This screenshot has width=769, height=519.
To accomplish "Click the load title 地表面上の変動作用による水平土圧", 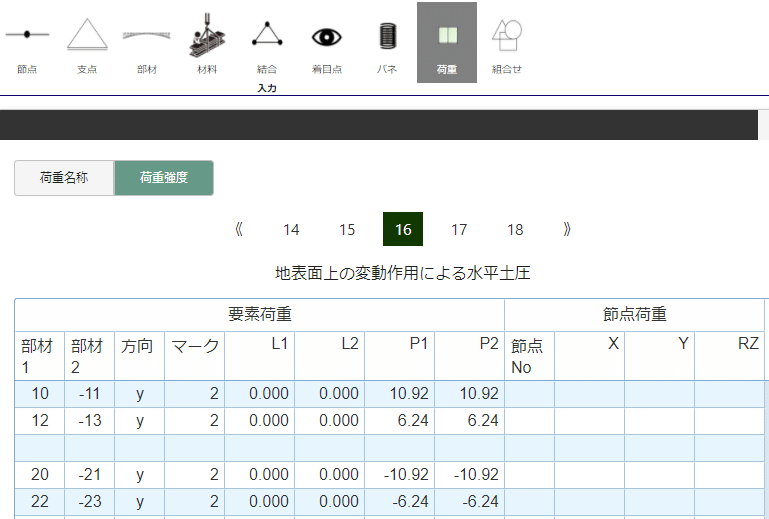I will tap(403, 273).
